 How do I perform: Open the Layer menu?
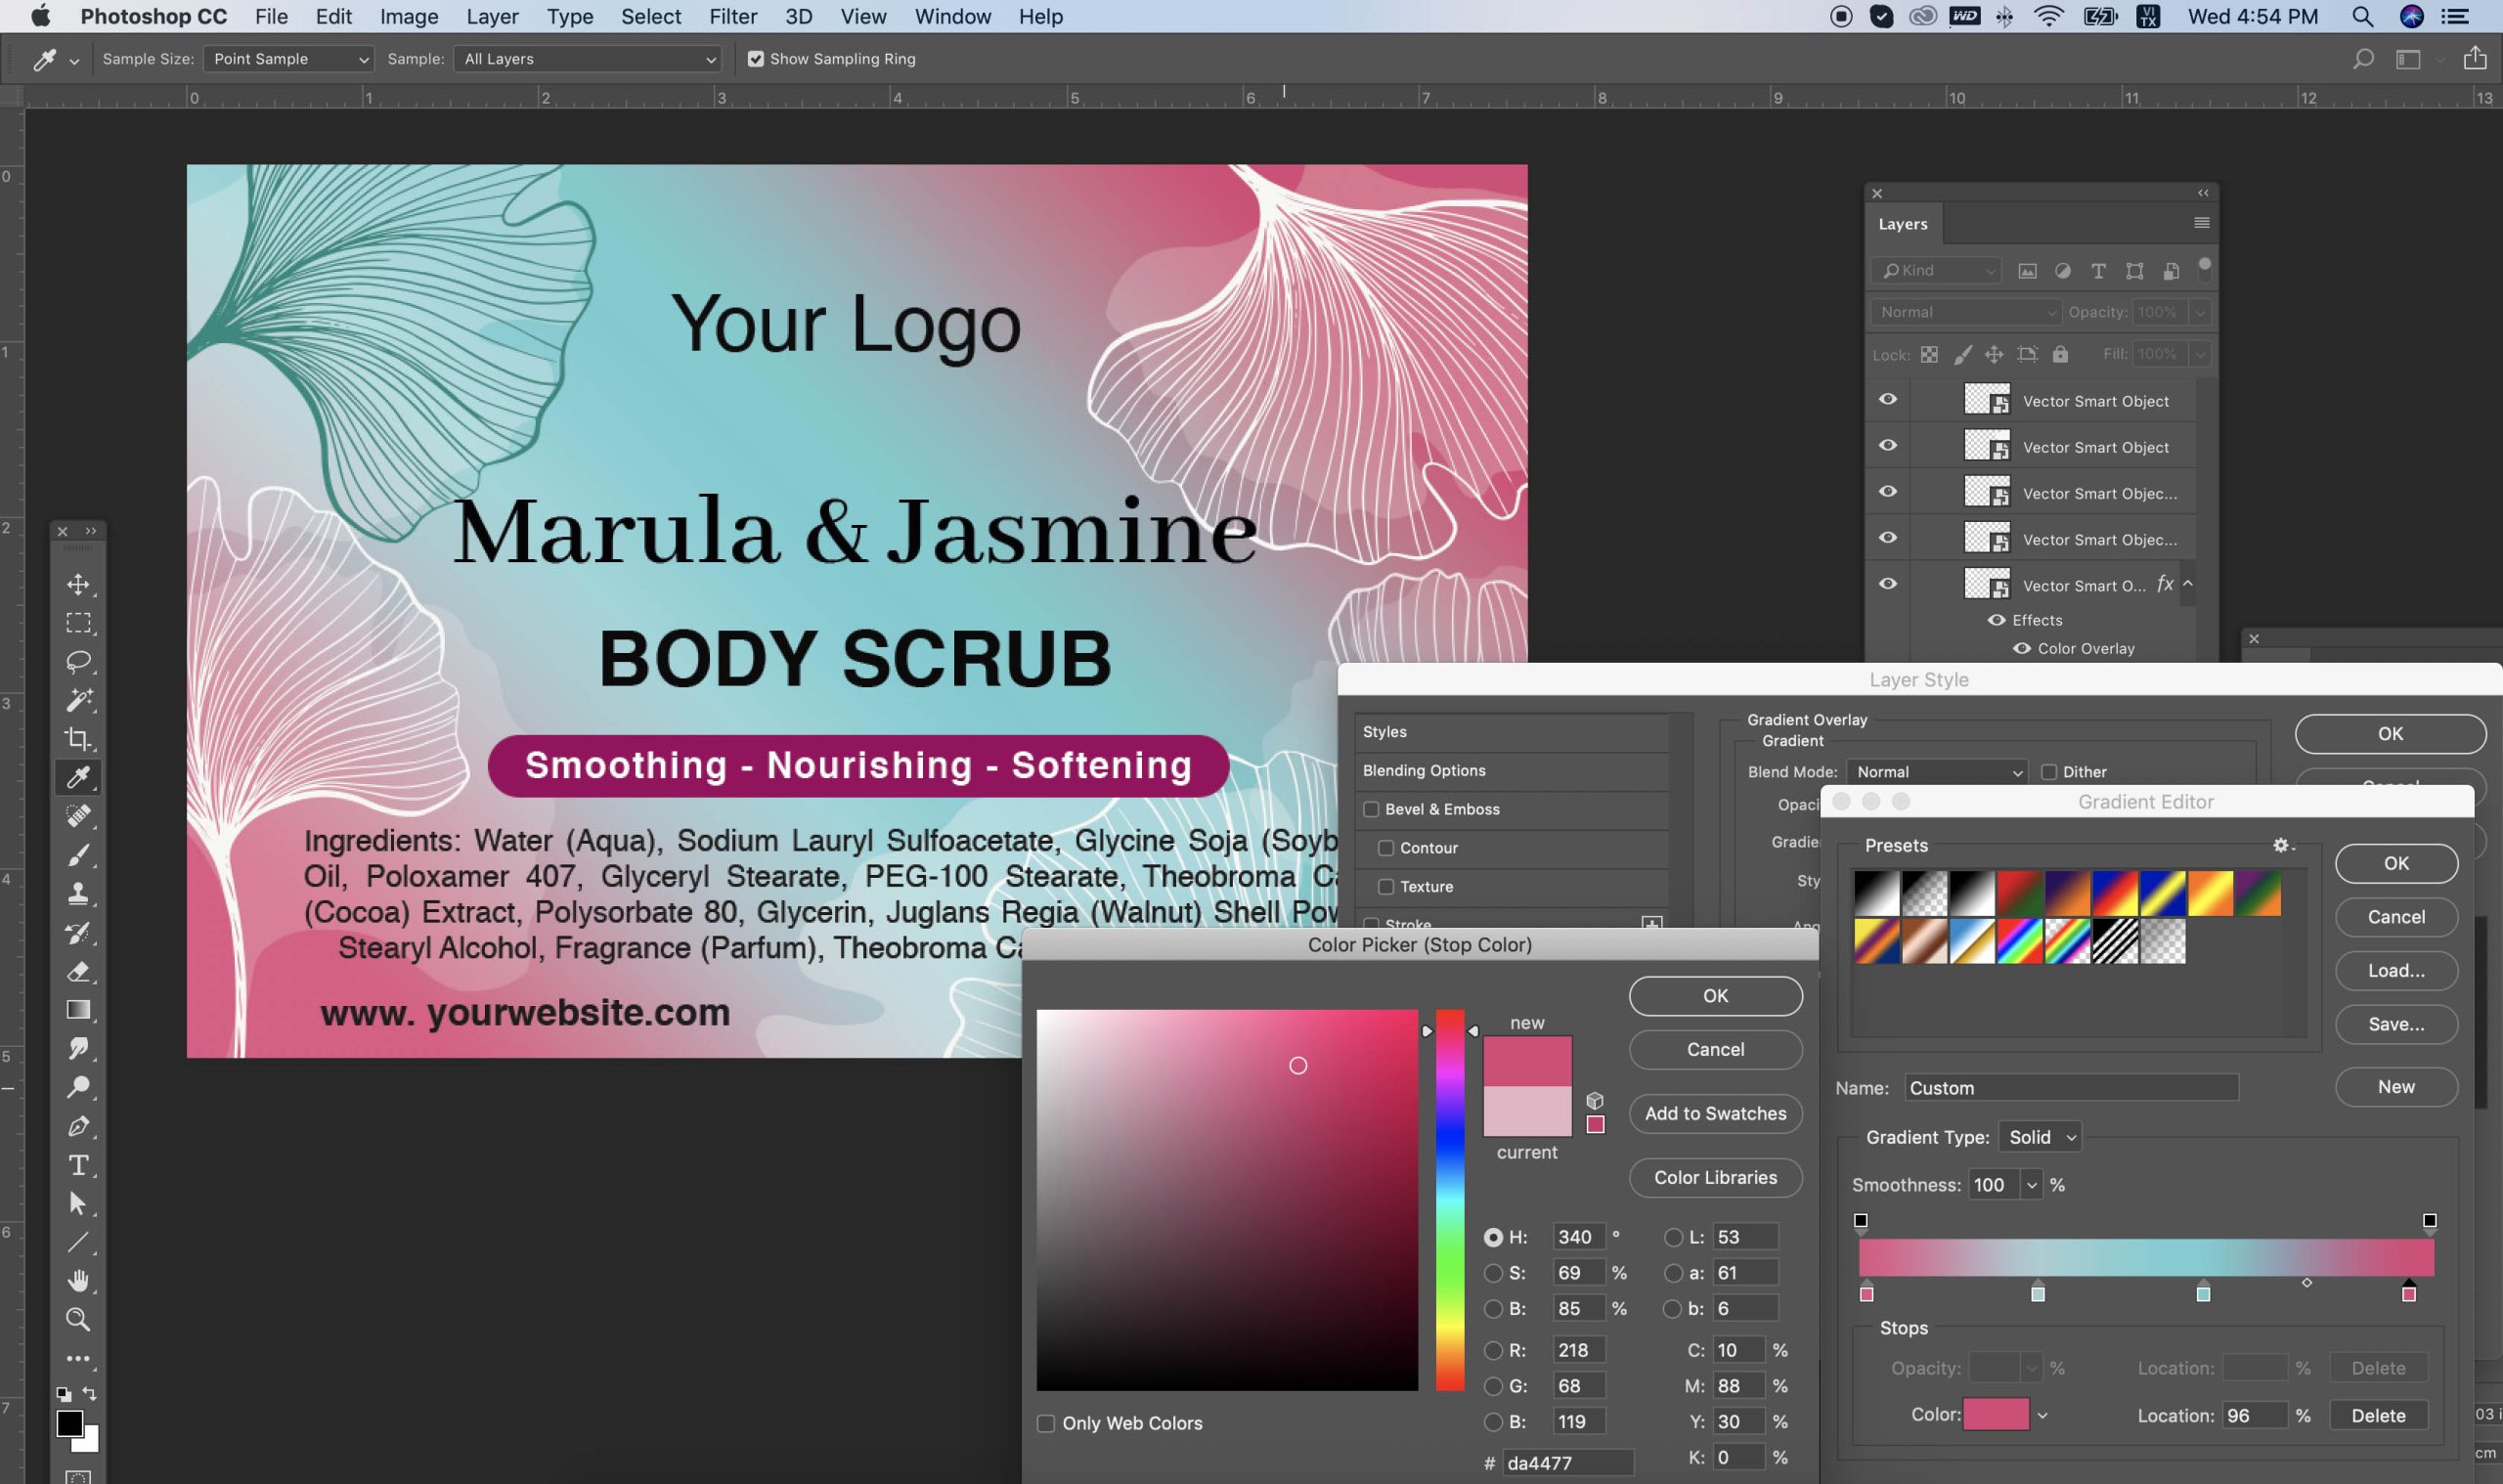[x=492, y=17]
